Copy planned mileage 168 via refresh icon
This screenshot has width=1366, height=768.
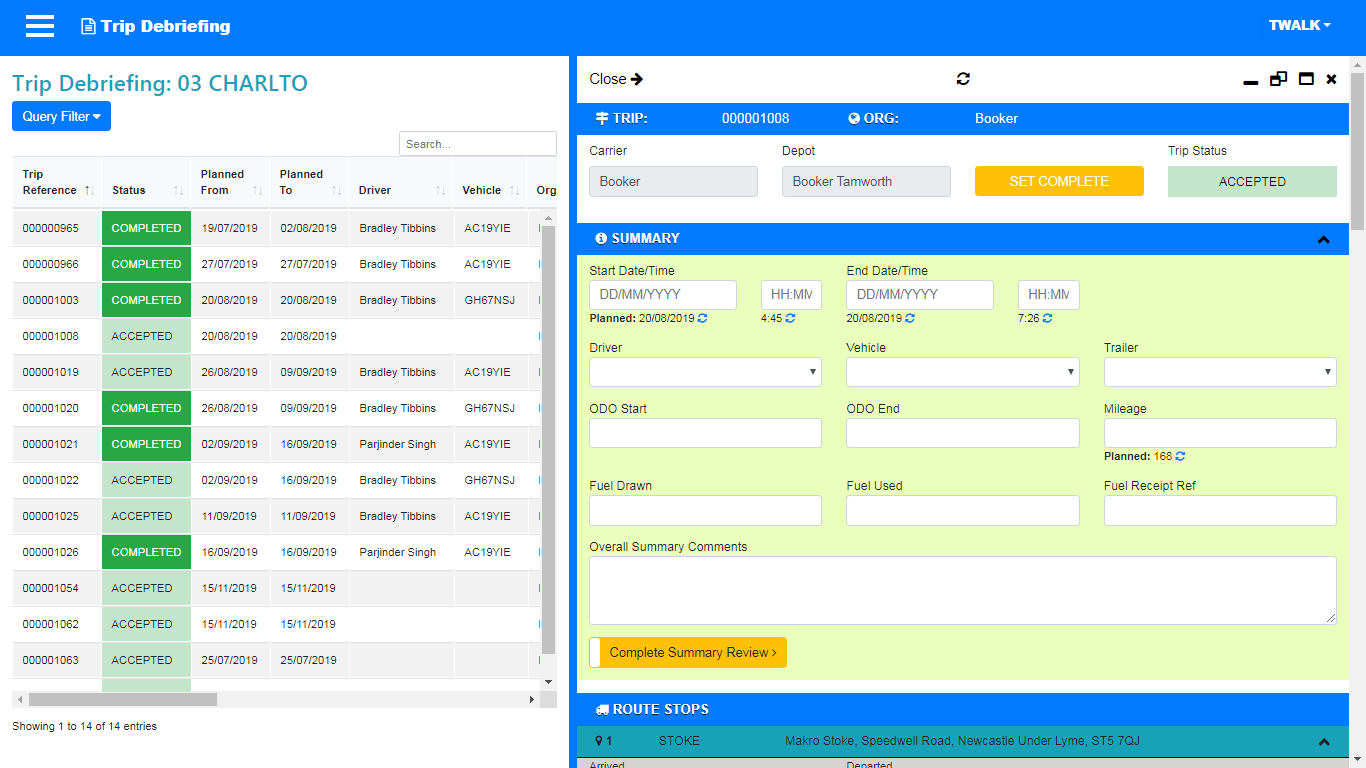click(1180, 456)
